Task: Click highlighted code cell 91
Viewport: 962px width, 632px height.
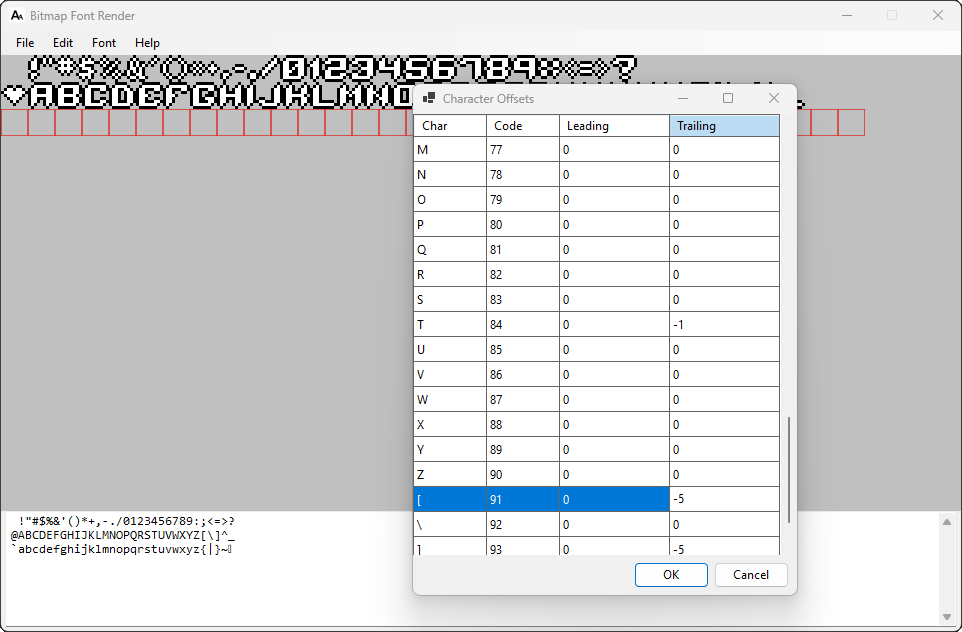Action: coord(523,499)
